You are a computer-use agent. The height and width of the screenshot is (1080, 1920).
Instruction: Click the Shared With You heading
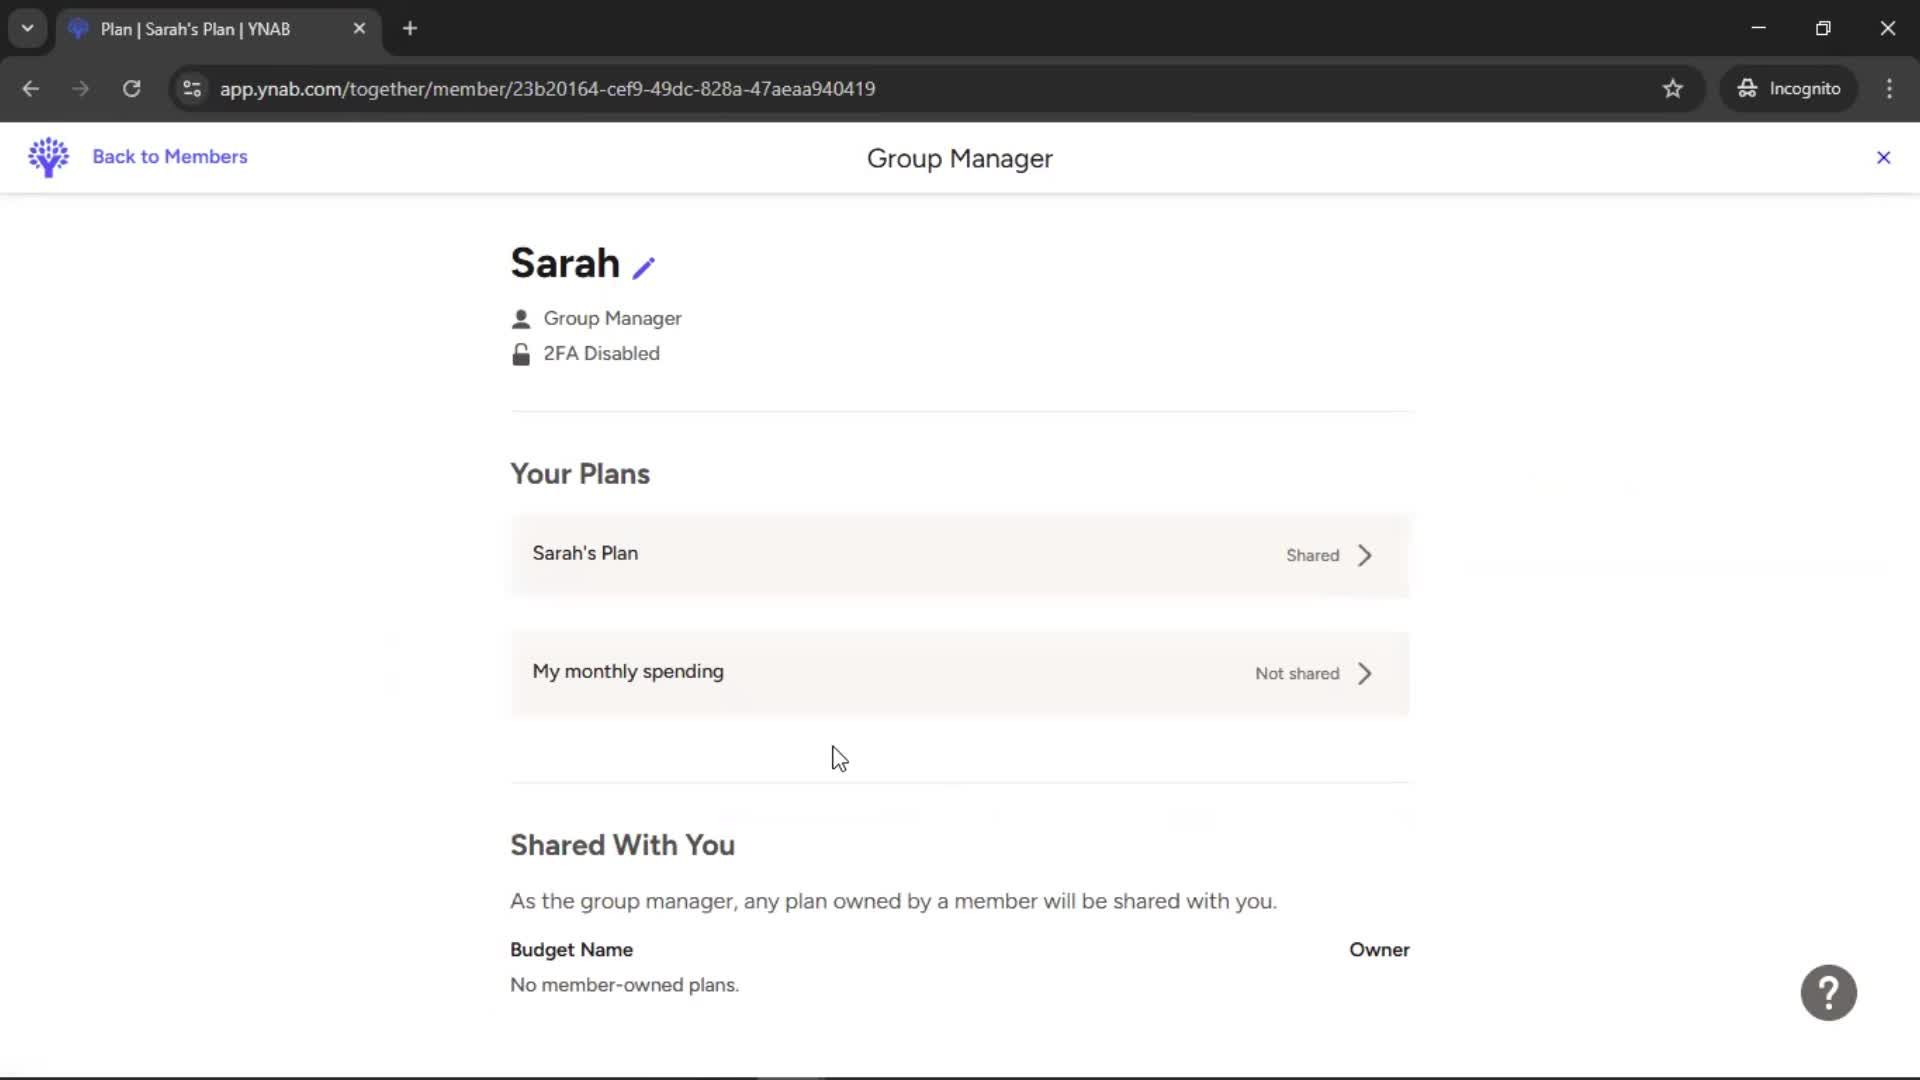[622, 845]
